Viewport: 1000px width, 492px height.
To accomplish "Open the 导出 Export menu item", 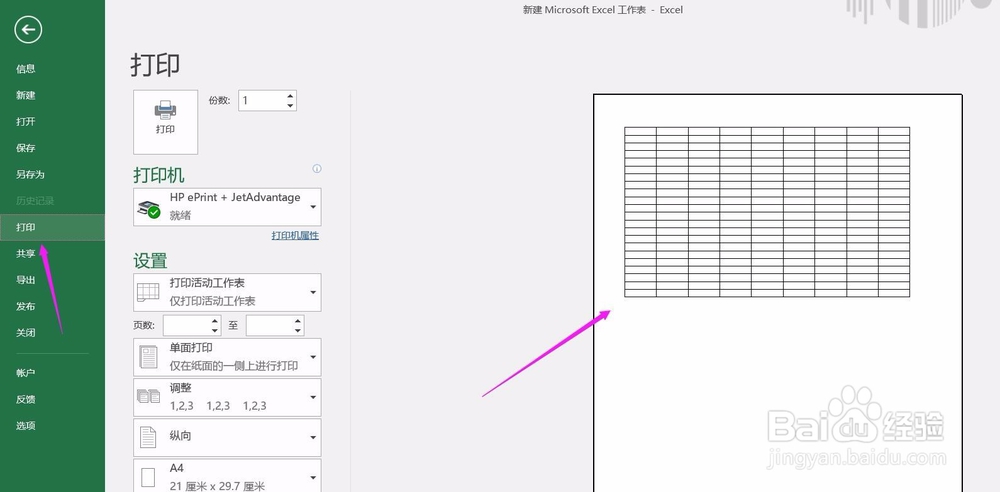I will (x=52, y=280).
